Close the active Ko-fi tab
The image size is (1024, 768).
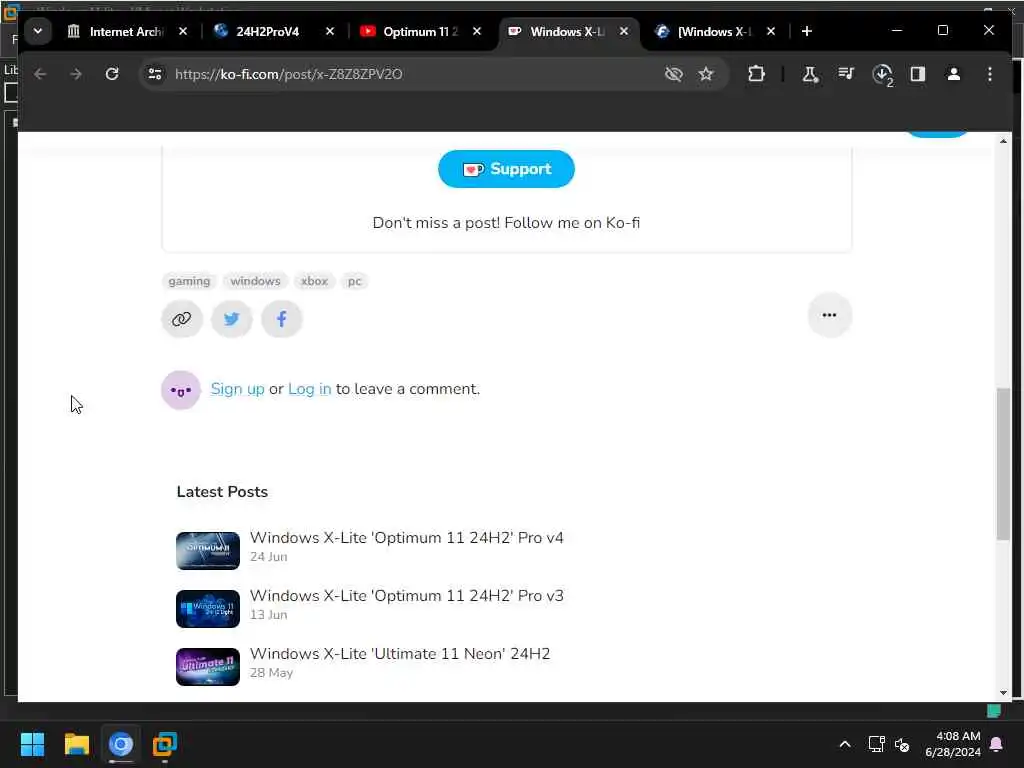[x=624, y=31]
